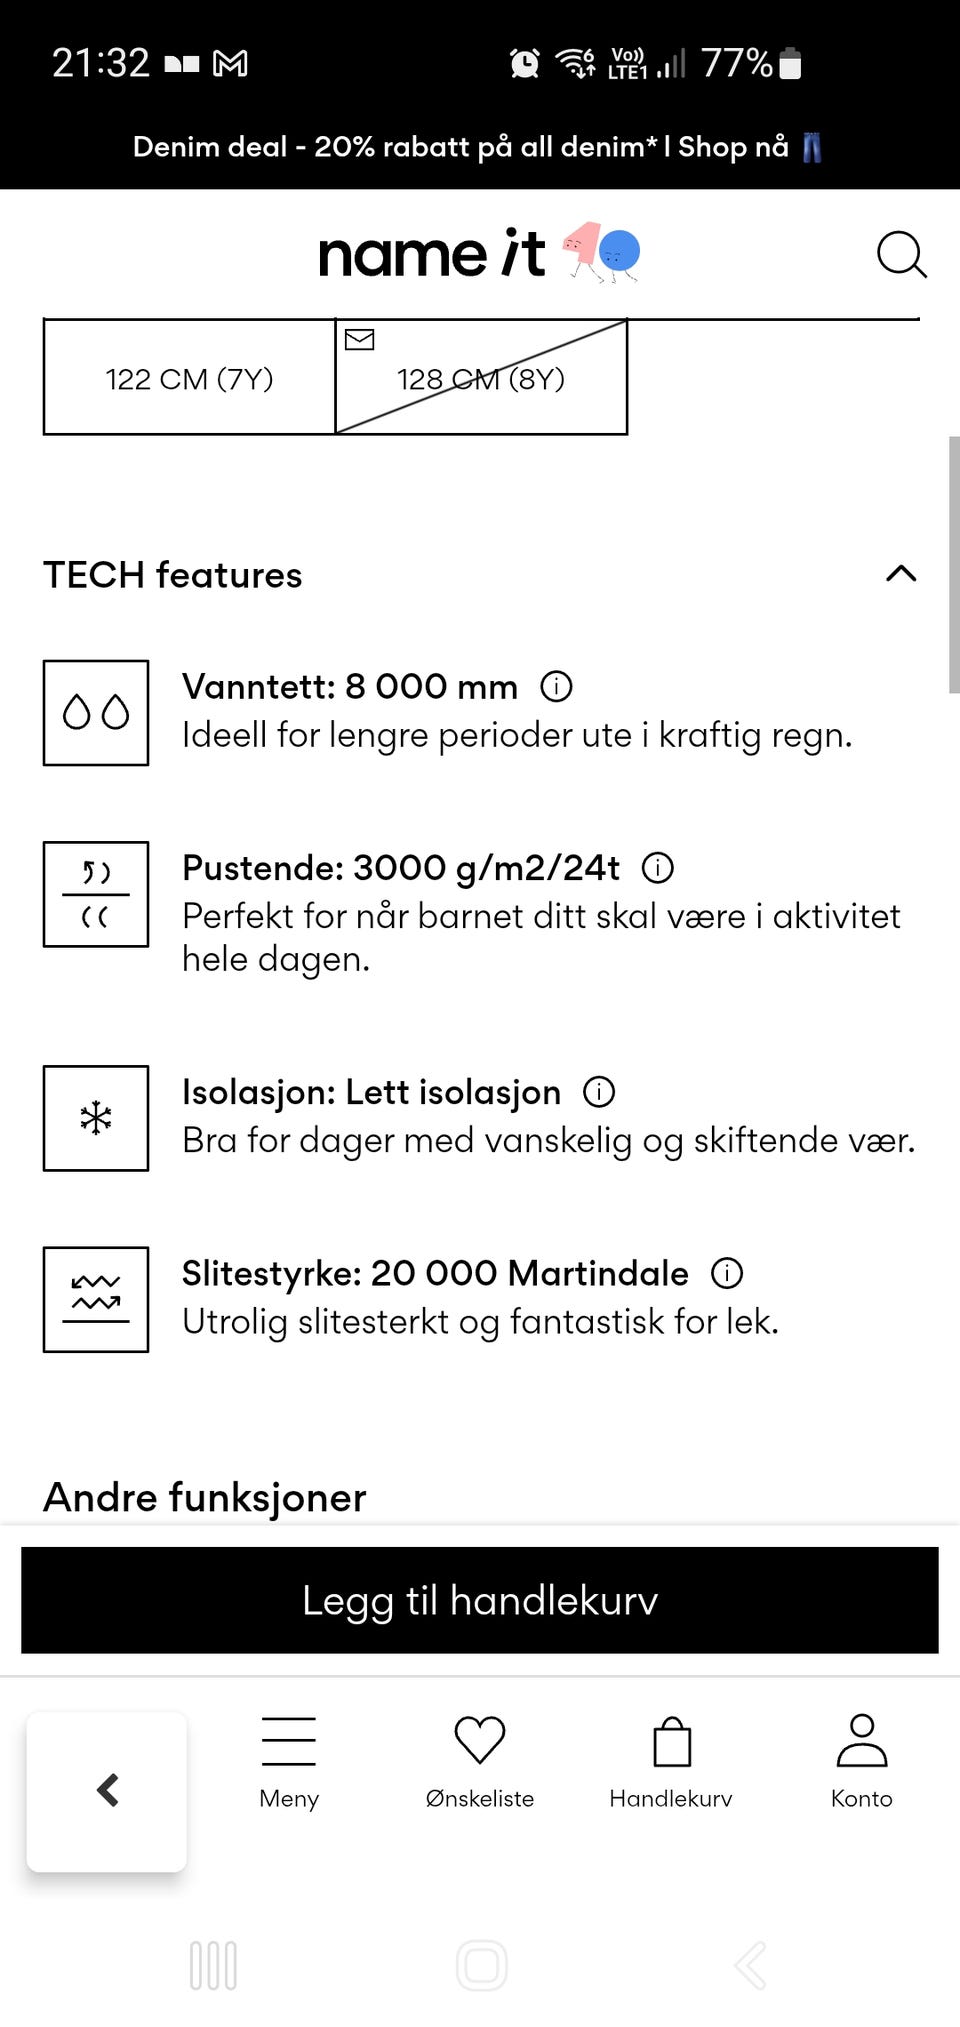960x2027 pixels.
Task: Collapse the TECH features section
Action: [x=901, y=574]
